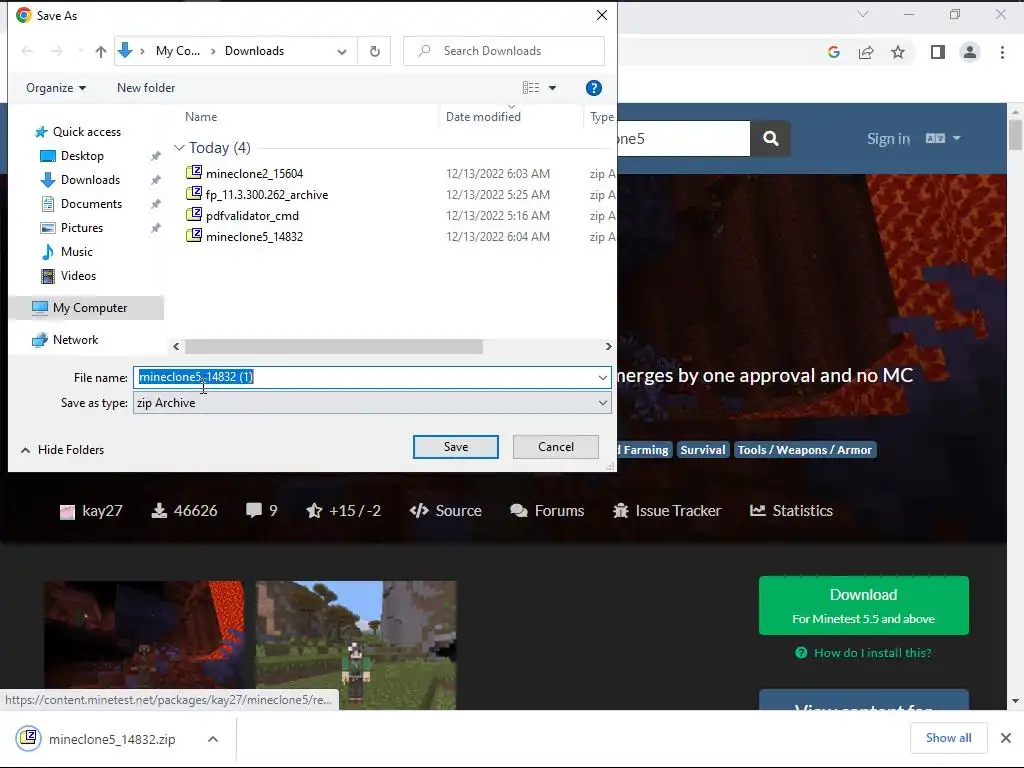
Task: Select file fp_11.3.300.262_archive
Action: (266, 195)
